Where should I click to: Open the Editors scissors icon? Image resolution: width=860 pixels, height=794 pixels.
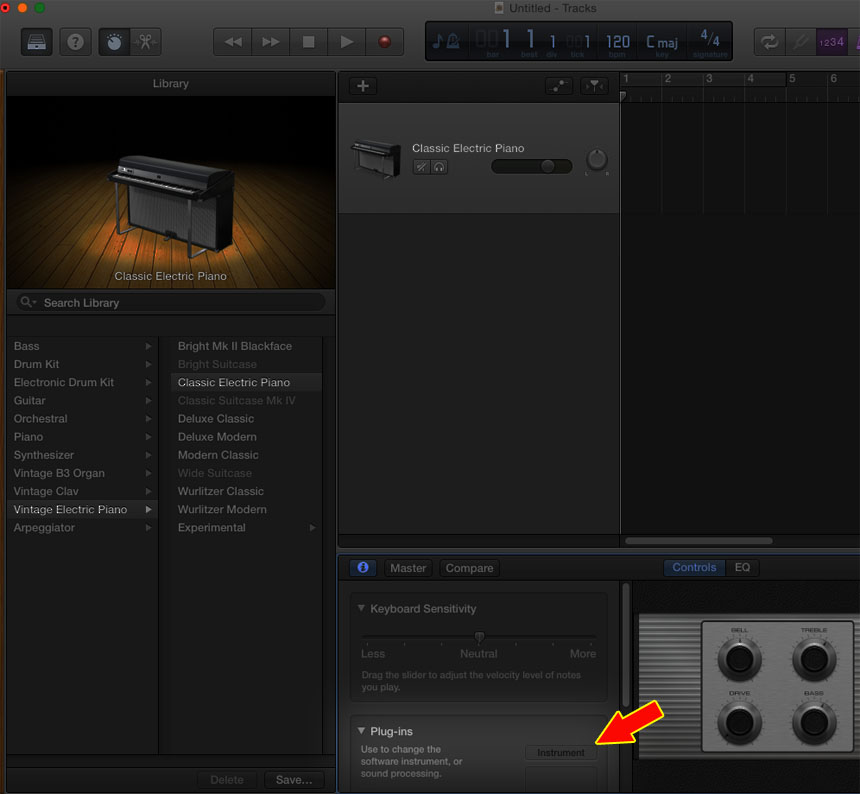point(145,42)
